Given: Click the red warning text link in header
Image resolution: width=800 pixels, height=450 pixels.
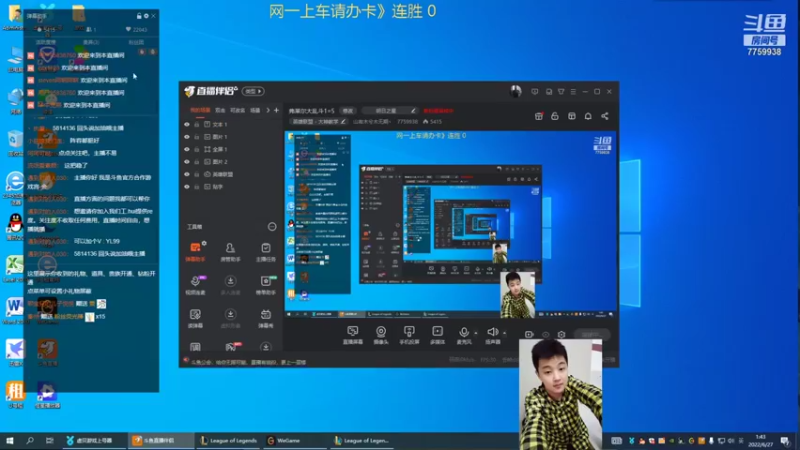Looking at the screenshot, I should pyautogui.click(x=438, y=111).
